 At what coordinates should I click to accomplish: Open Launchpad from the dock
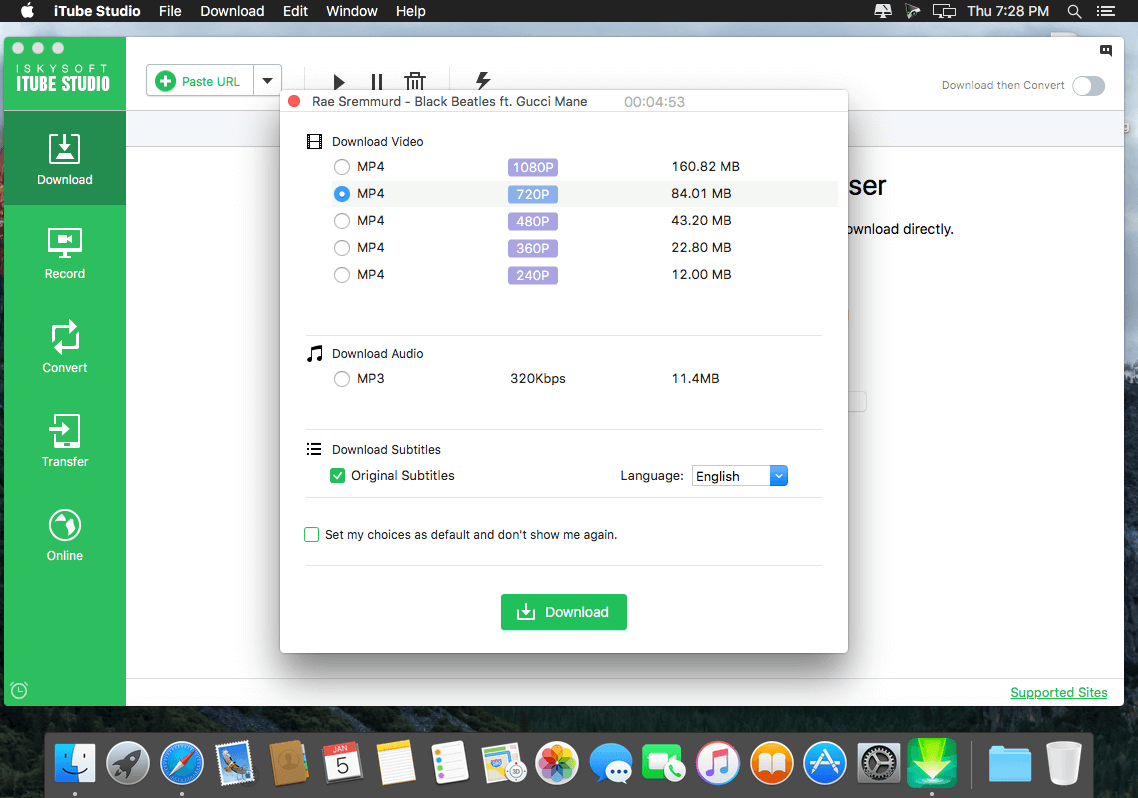click(x=128, y=763)
